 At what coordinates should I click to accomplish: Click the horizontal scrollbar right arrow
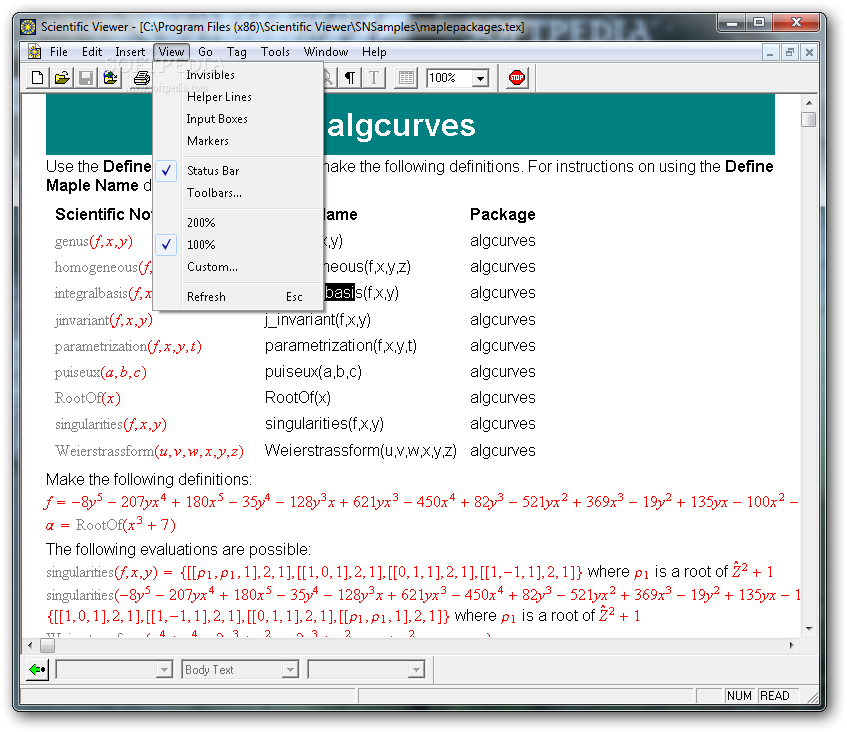[792, 645]
